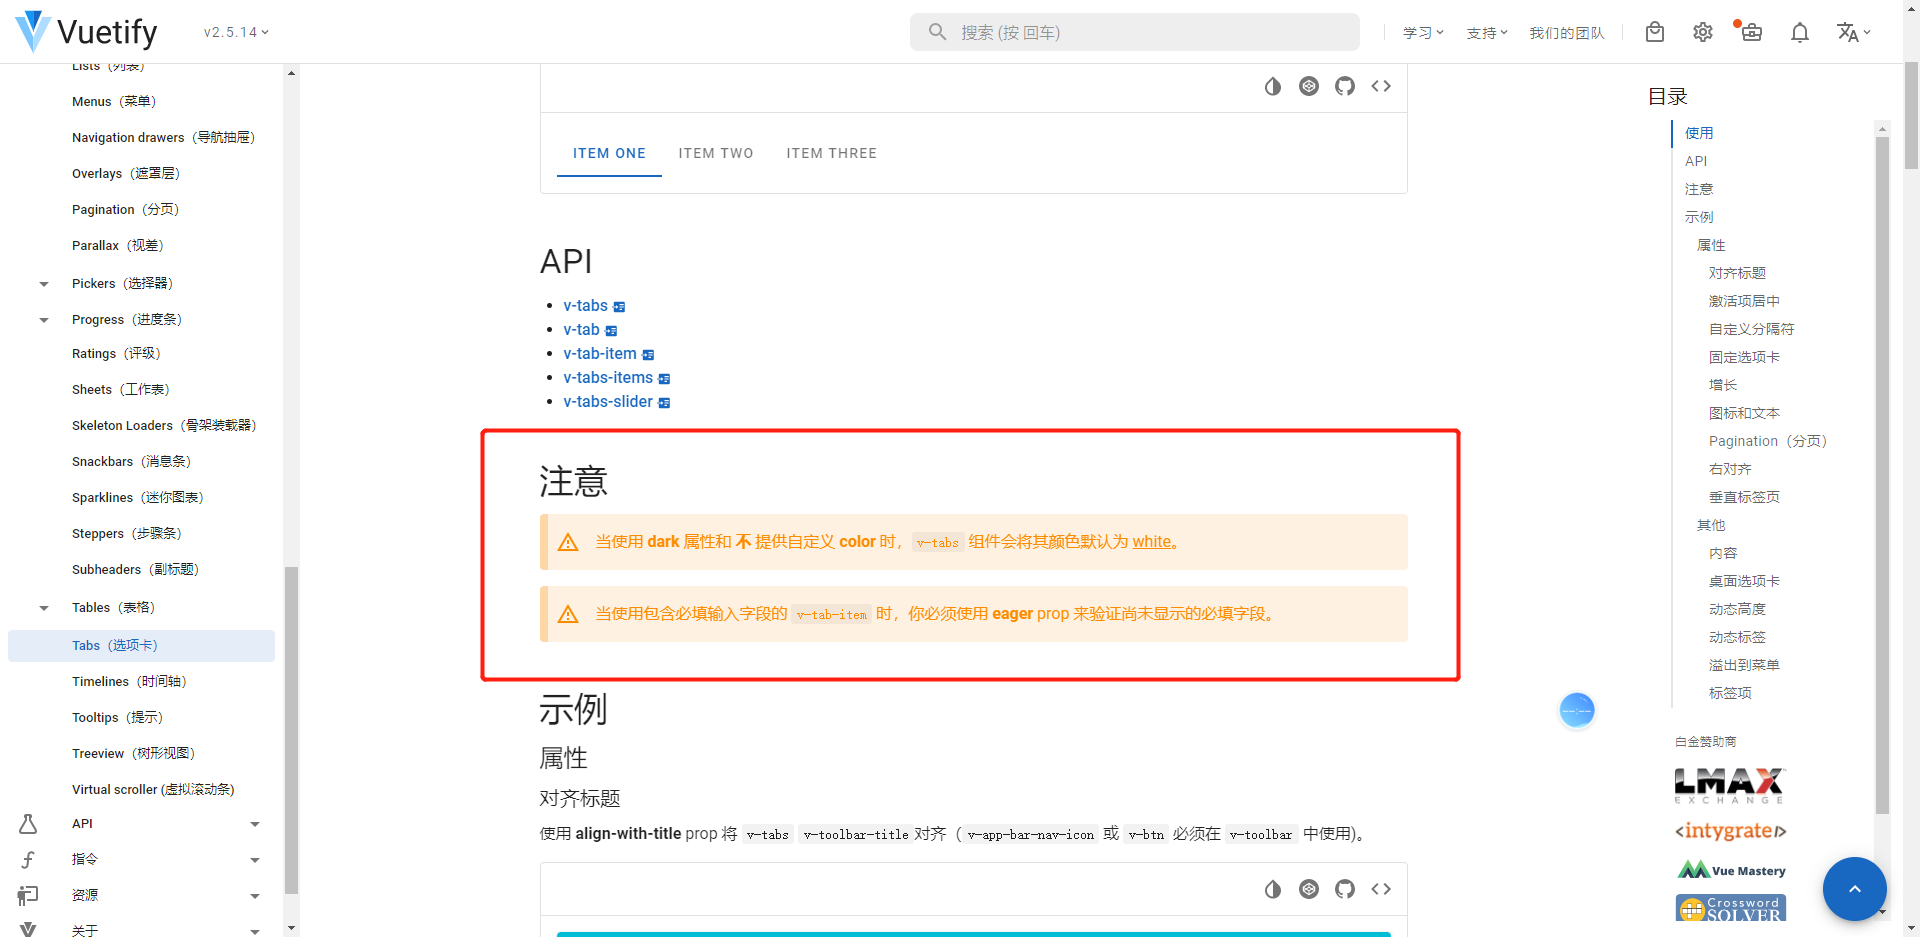Navigate to Pagination (分页) in the table of contents
The height and width of the screenshot is (937, 1920).
coord(1767,440)
